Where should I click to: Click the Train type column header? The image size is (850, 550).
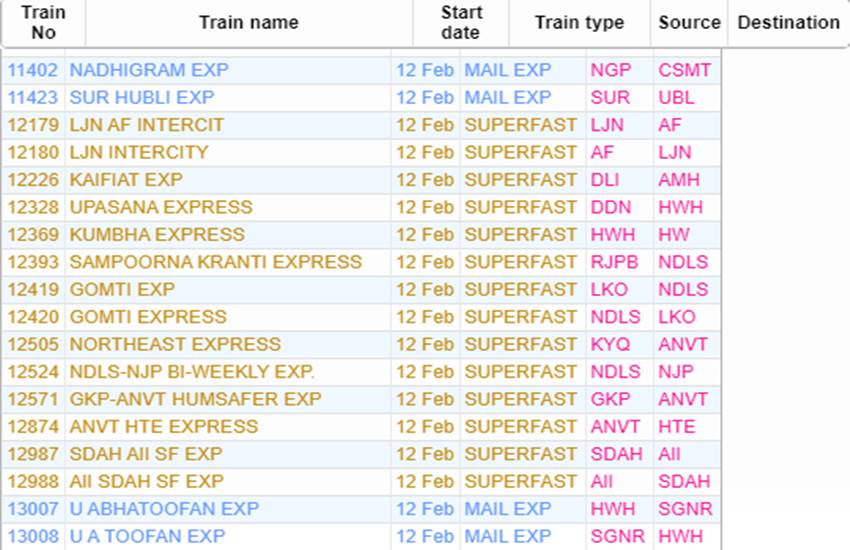pyautogui.click(x=579, y=22)
